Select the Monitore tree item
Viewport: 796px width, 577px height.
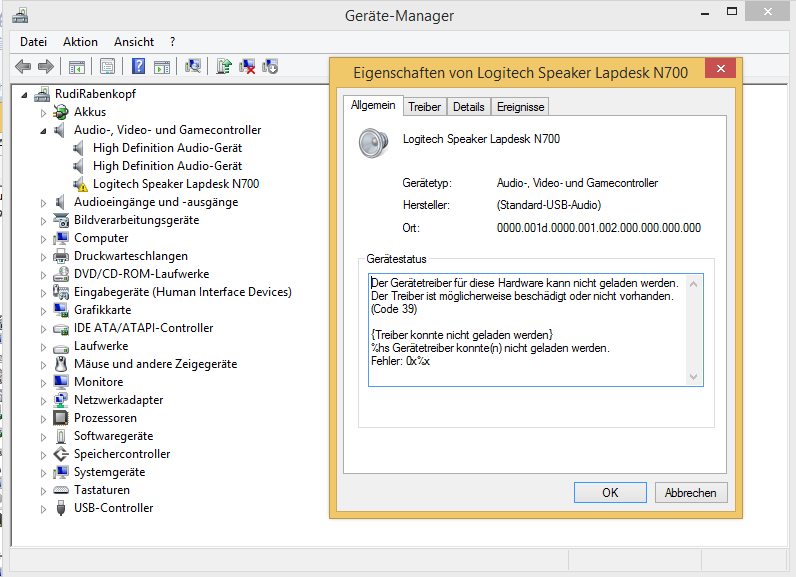(98, 382)
